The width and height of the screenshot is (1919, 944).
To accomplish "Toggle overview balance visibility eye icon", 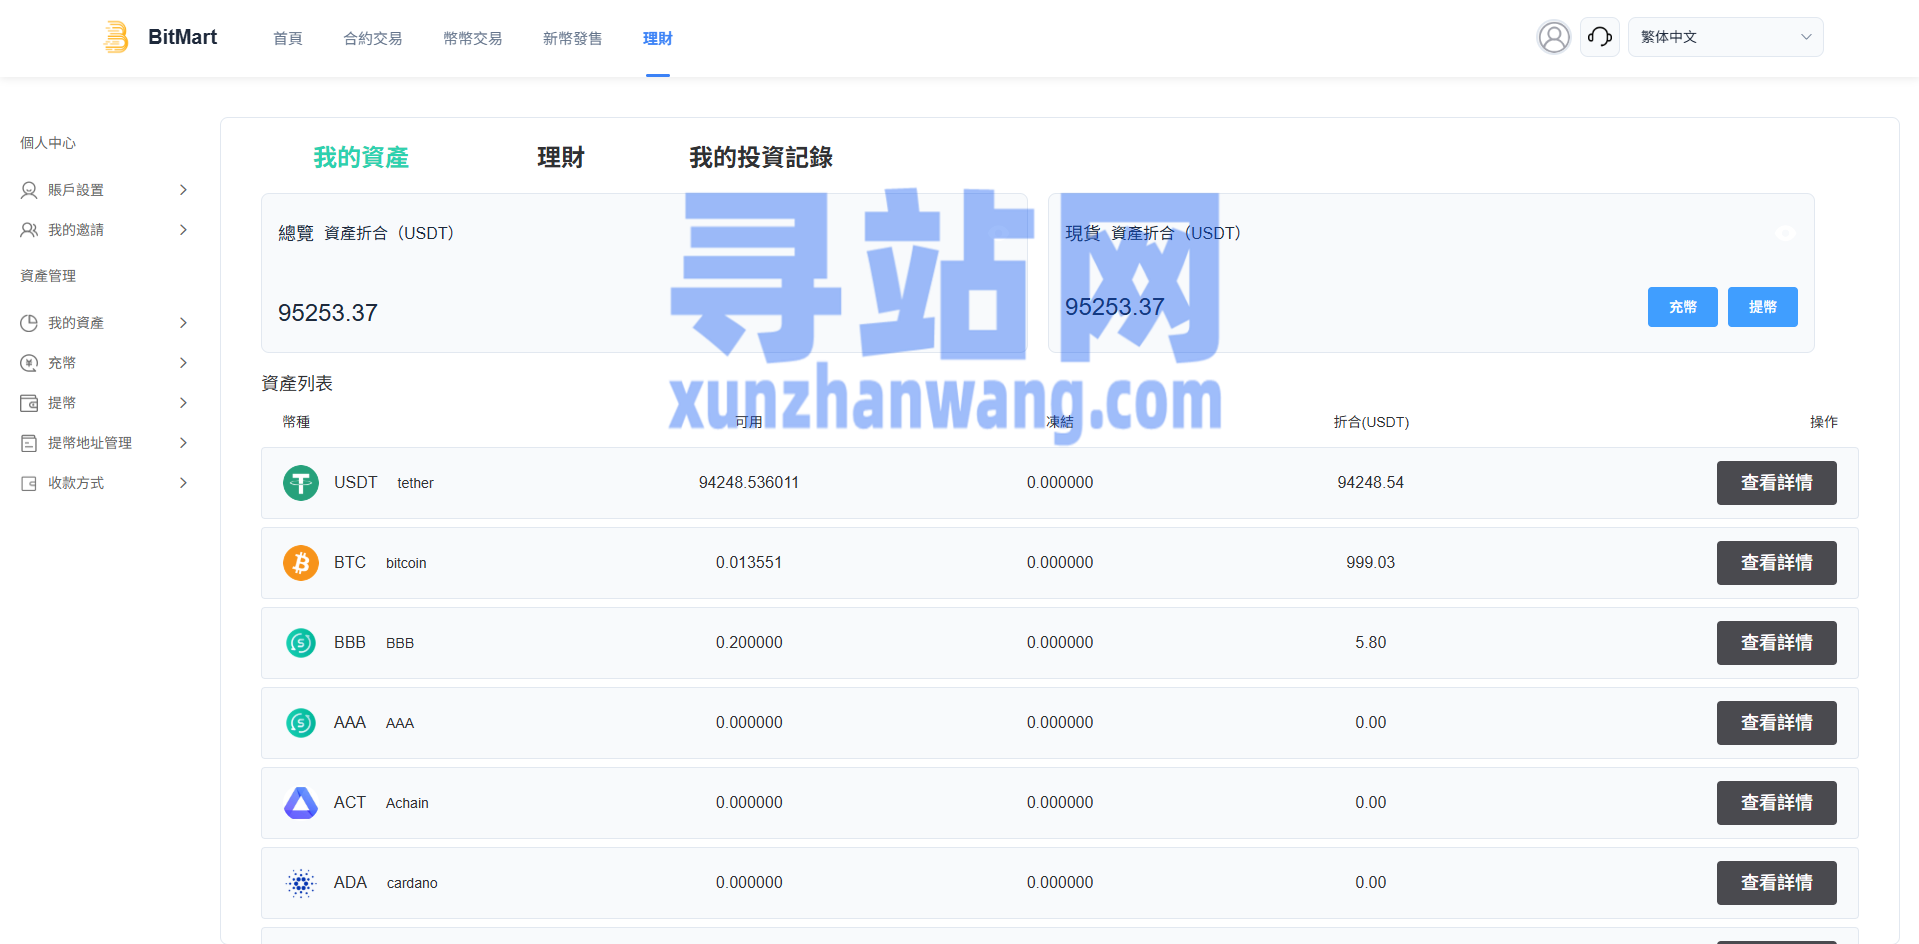I will pos(997,233).
